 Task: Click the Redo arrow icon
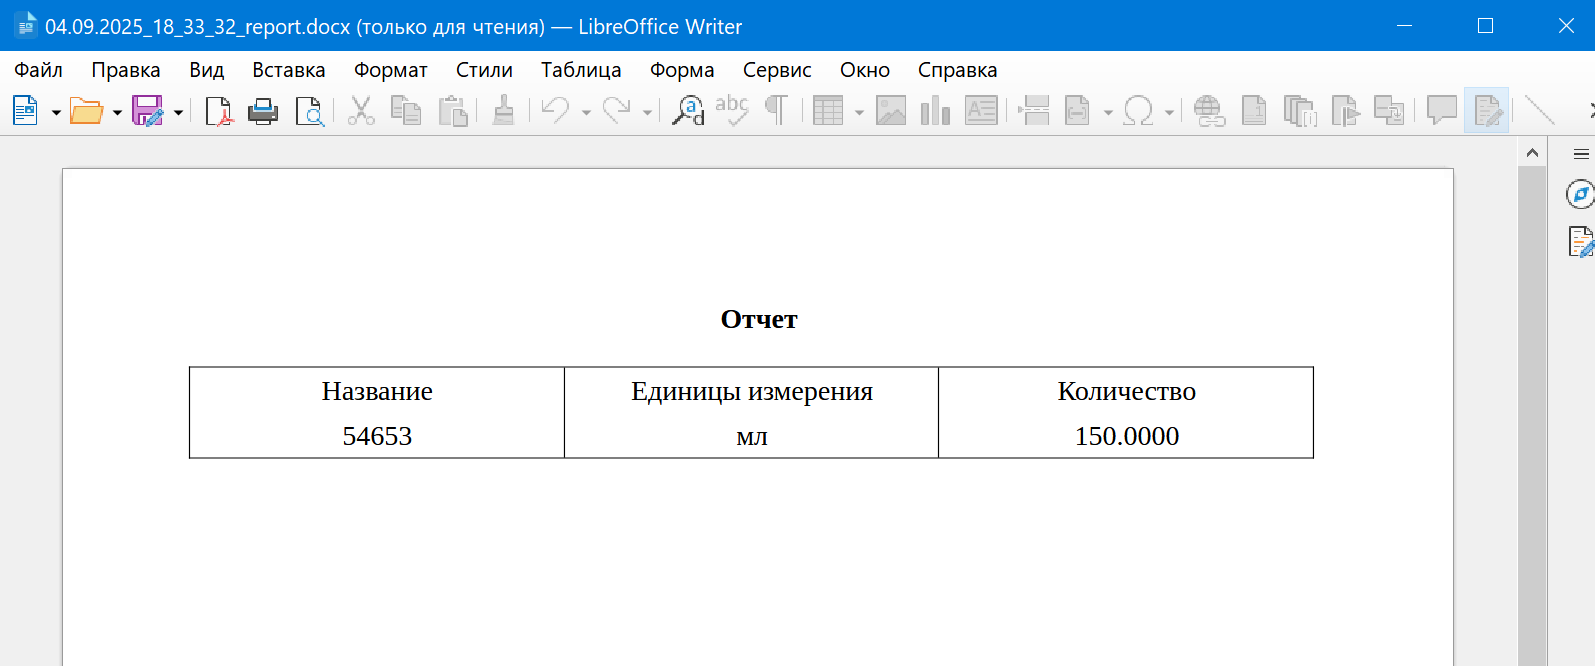click(617, 110)
